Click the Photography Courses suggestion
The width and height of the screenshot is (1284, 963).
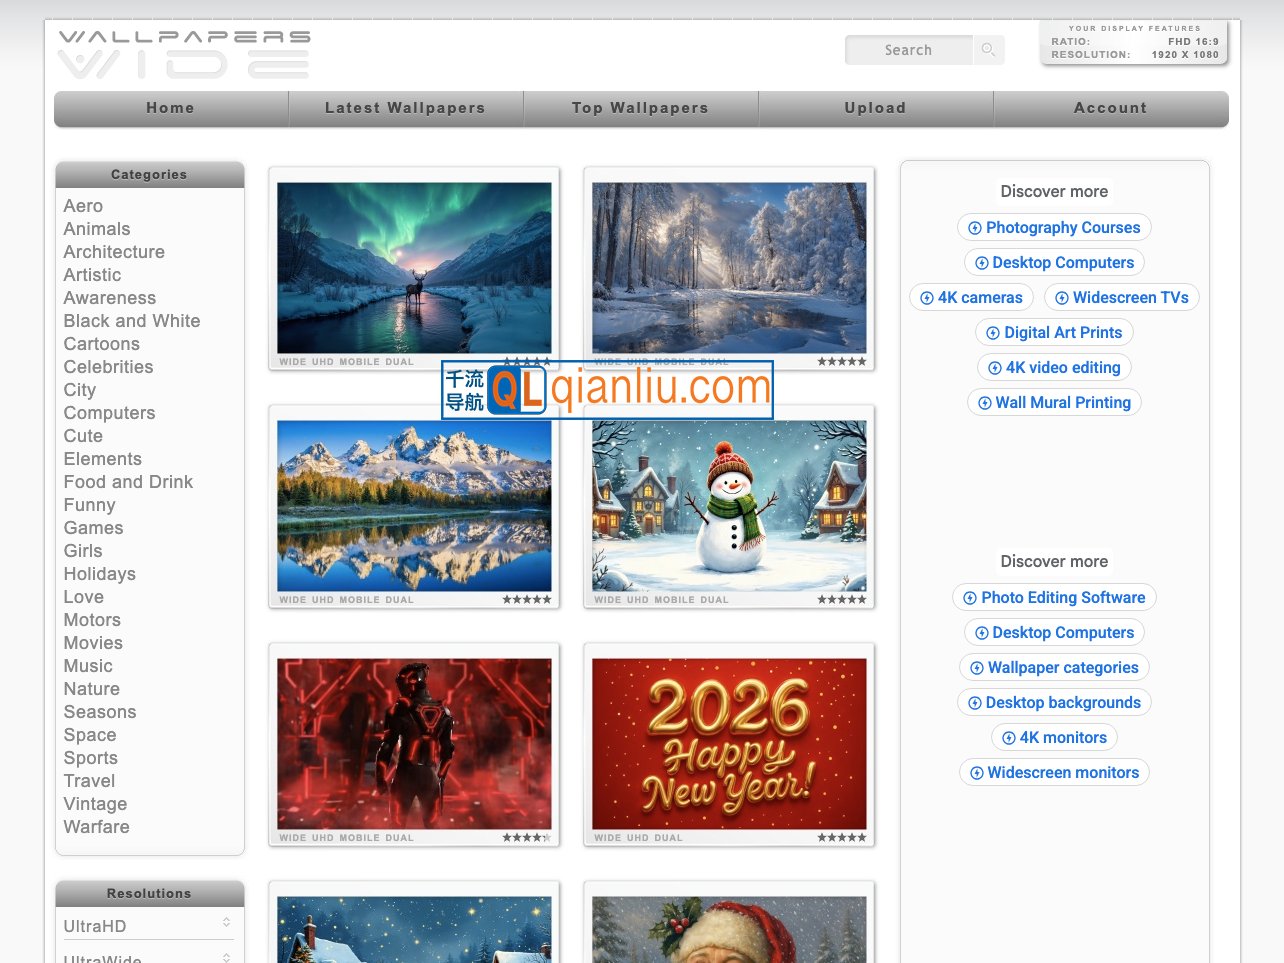tap(1054, 228)
